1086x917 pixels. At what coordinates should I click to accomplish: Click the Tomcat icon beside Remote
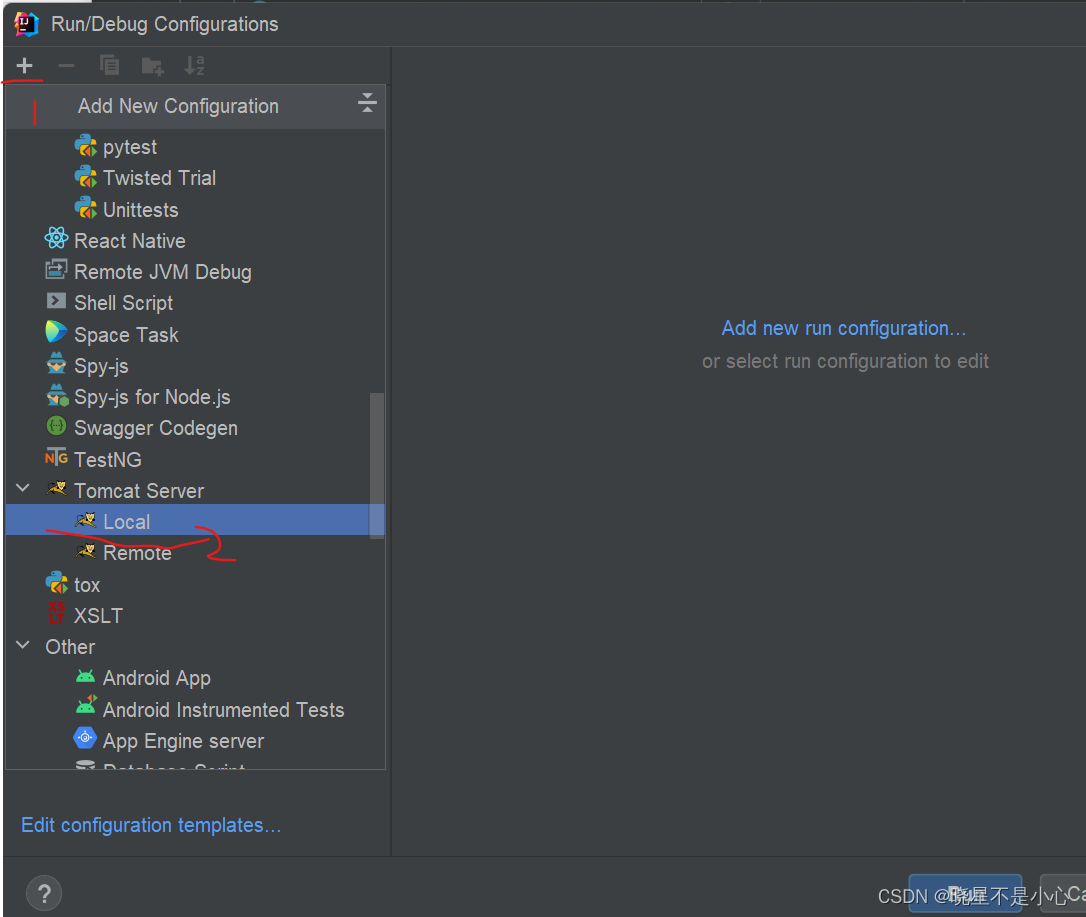85,551
